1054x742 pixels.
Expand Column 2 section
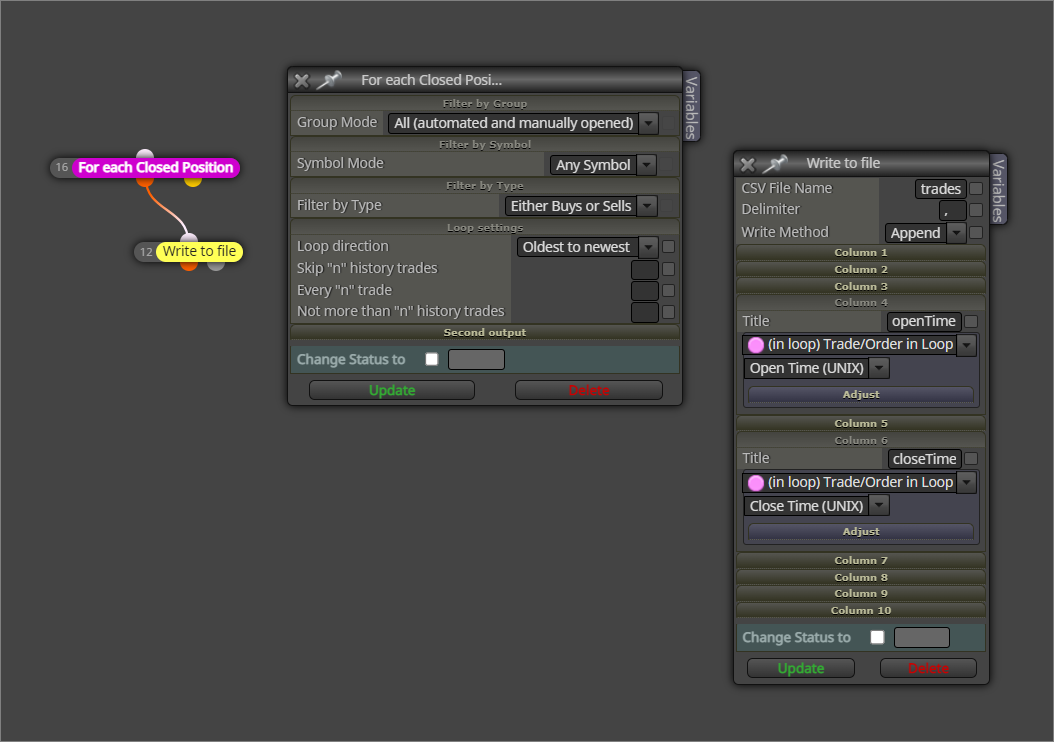click(860, 270)
